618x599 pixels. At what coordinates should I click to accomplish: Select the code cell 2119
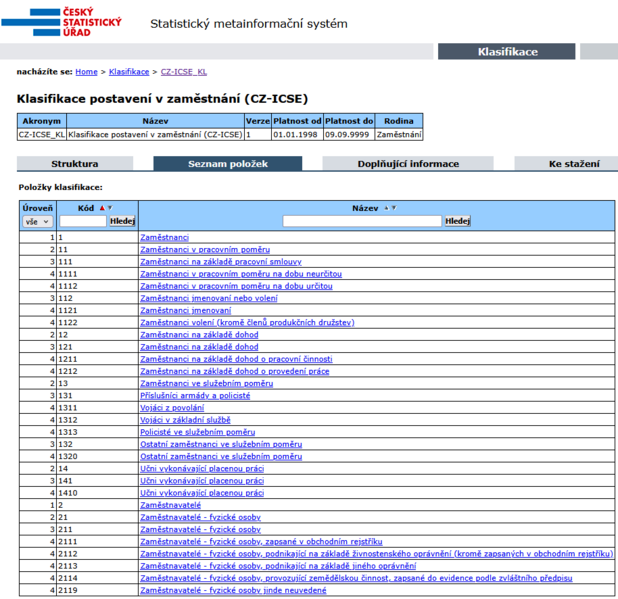[x=97, y=590]
